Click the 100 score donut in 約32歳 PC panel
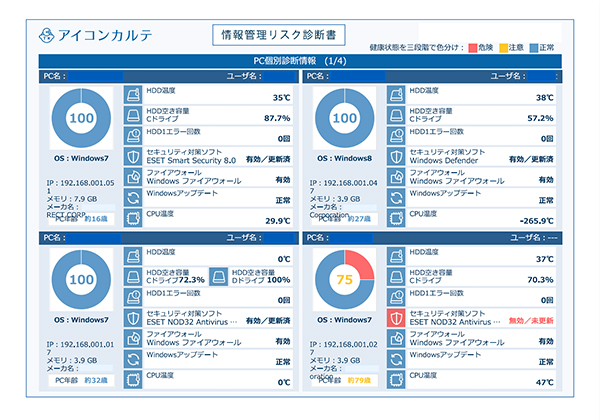The height and width of the screenshot is (420, 600). (x=81, y=280)
